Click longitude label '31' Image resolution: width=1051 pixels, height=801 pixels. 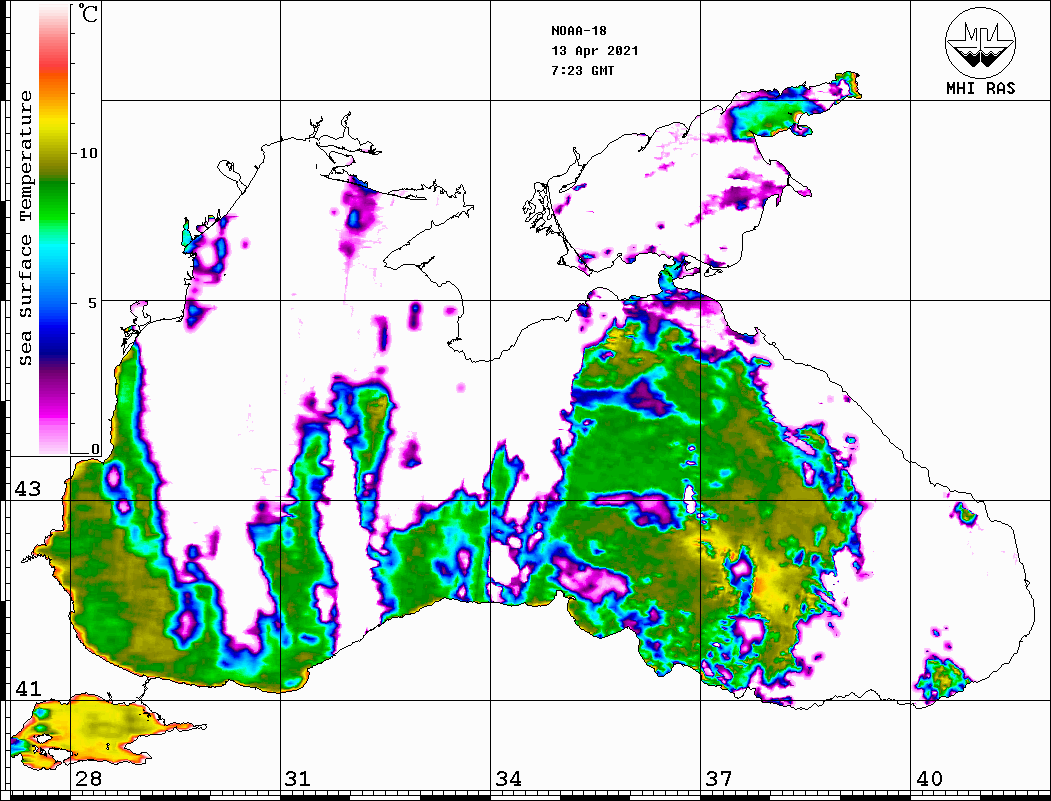pos(298,778)
